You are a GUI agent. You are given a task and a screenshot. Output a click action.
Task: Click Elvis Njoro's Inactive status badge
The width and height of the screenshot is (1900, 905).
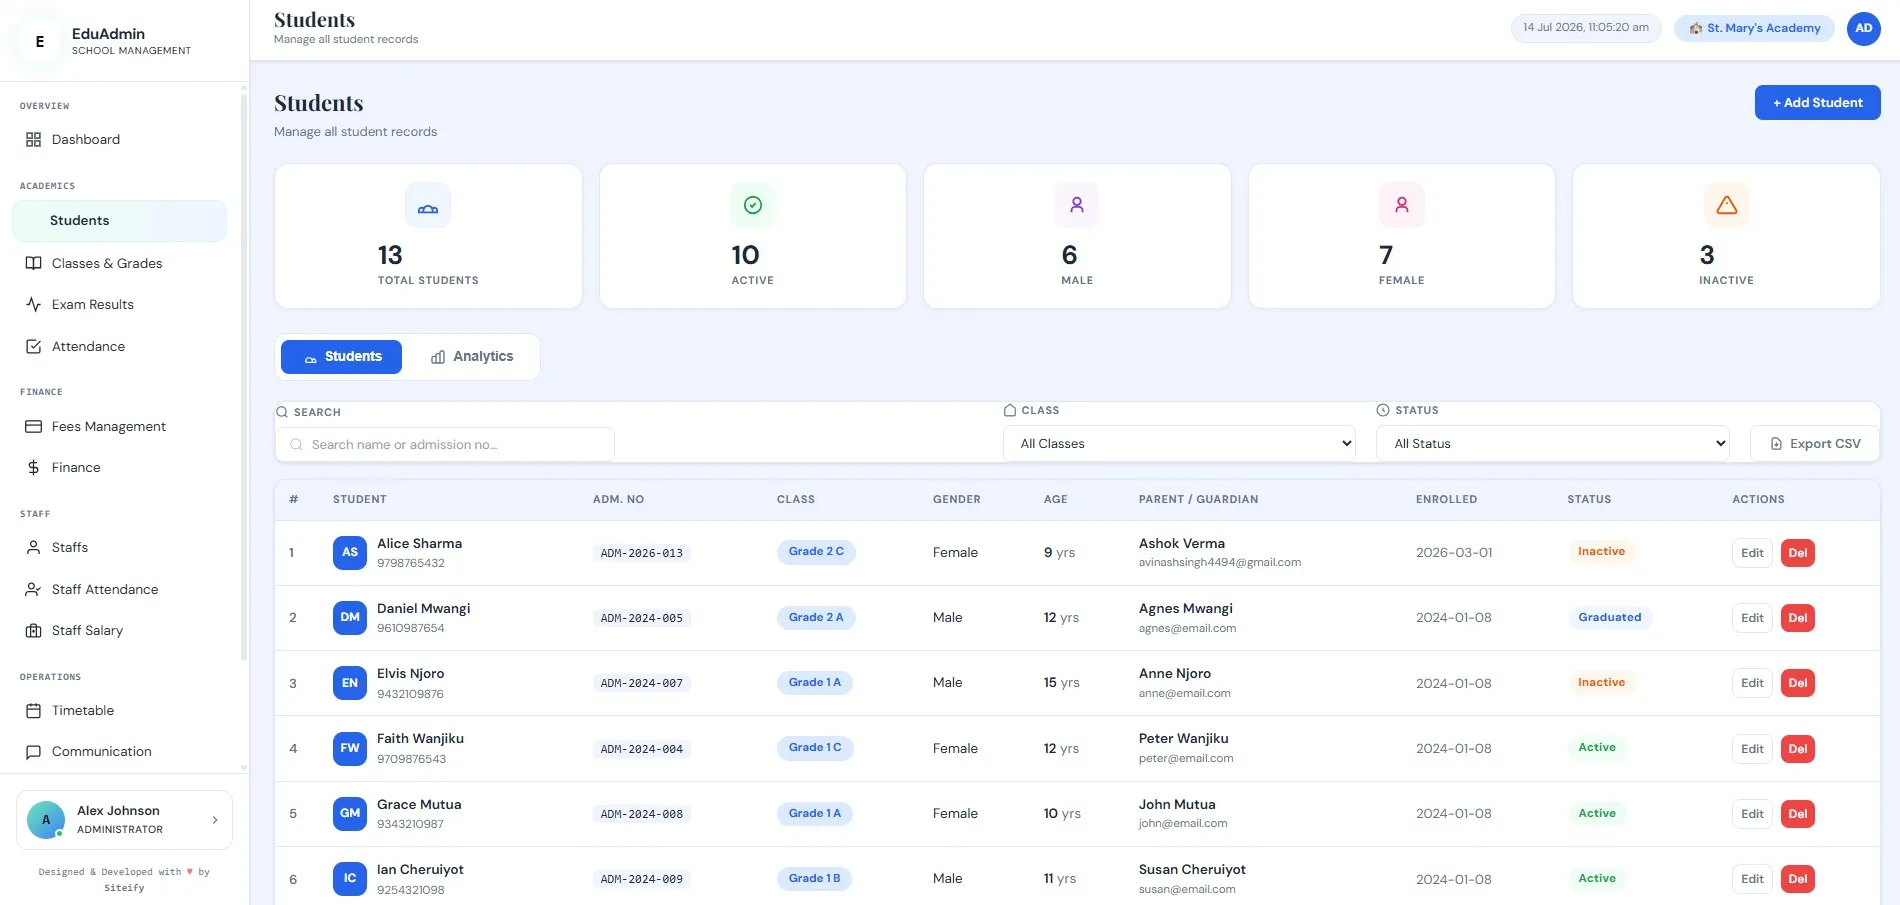[x=1601, y=682]
